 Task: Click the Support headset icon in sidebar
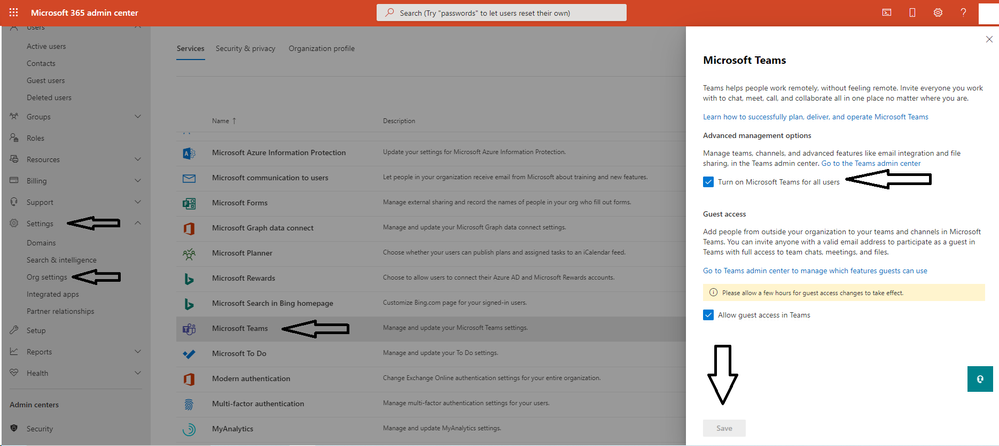14,203
